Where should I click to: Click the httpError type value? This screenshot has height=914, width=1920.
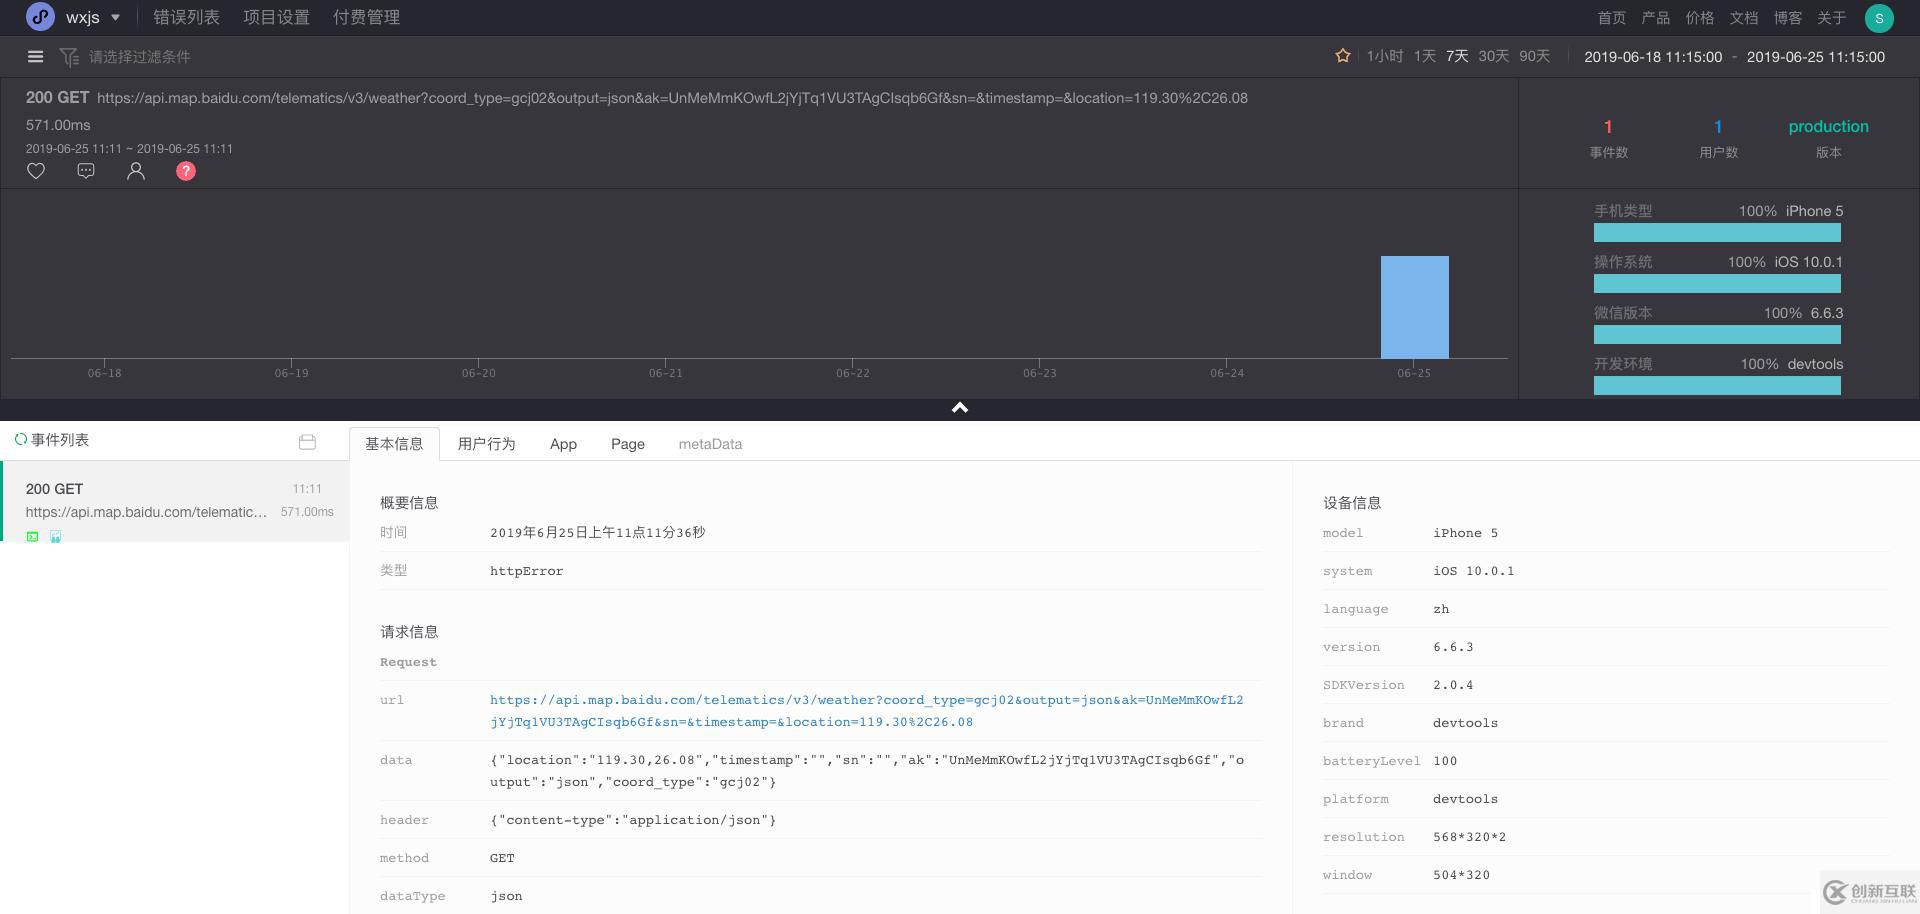point(526,571)
